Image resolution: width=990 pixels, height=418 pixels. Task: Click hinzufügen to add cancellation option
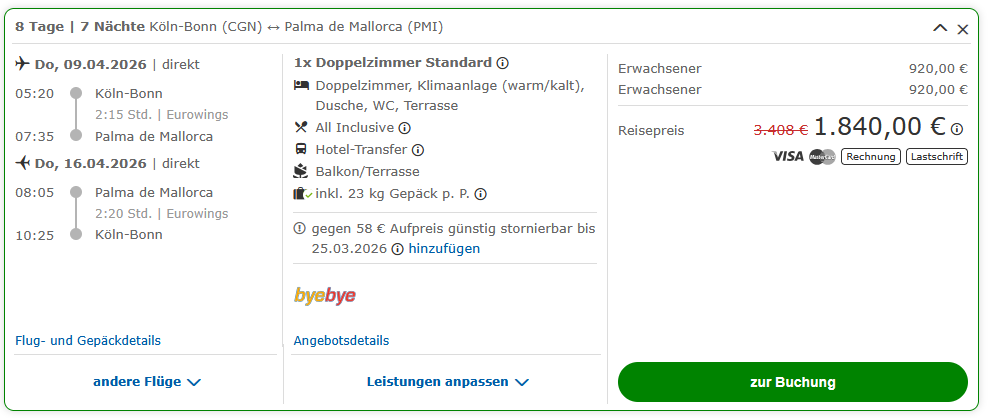tap(444, 249)
